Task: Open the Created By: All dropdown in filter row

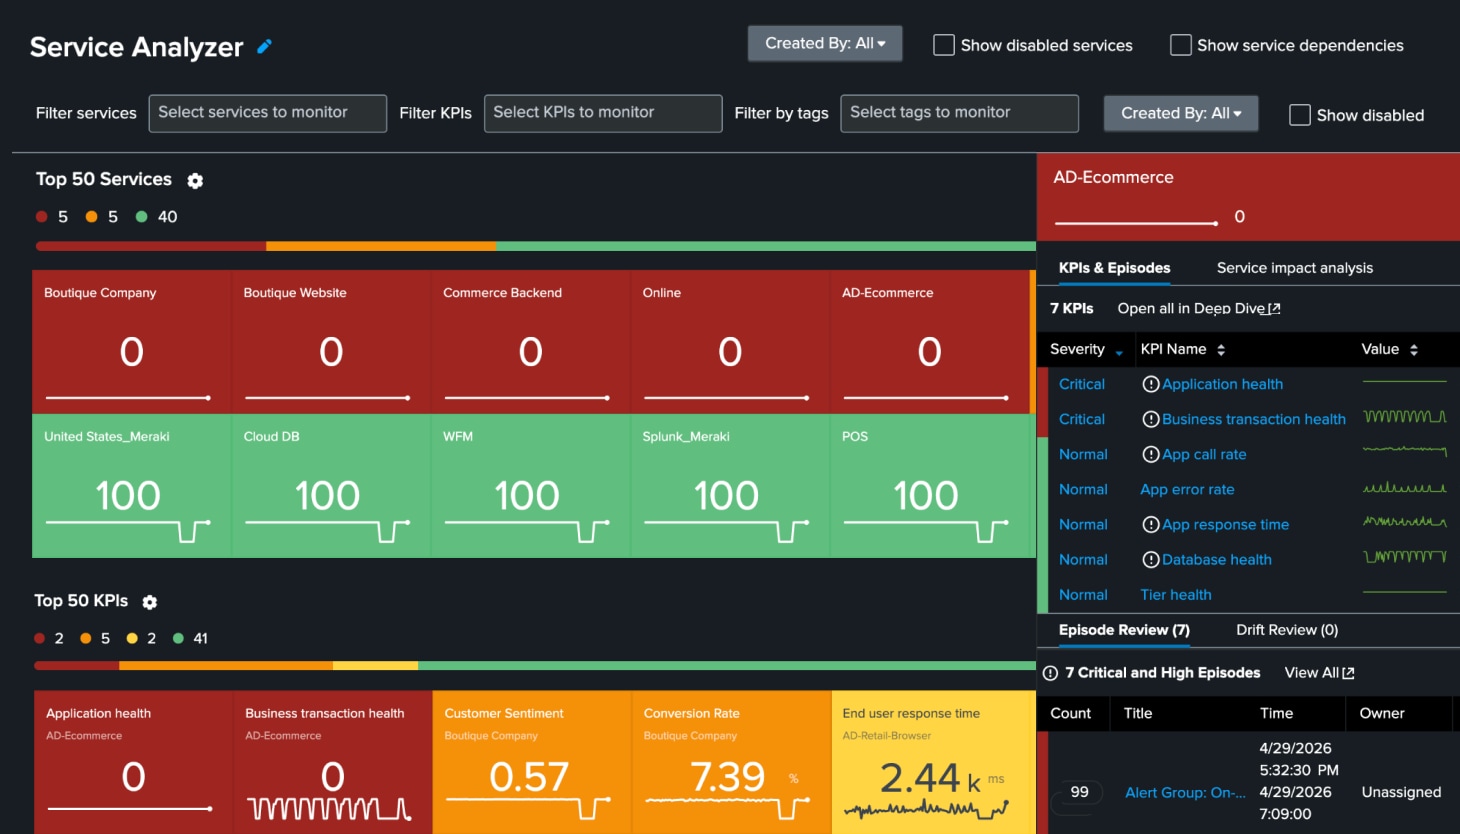Action: (1181, 113)
